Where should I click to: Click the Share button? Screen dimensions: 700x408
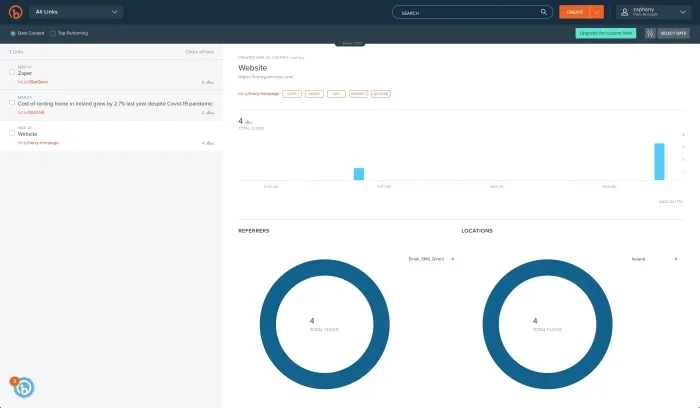coord(314,94)
